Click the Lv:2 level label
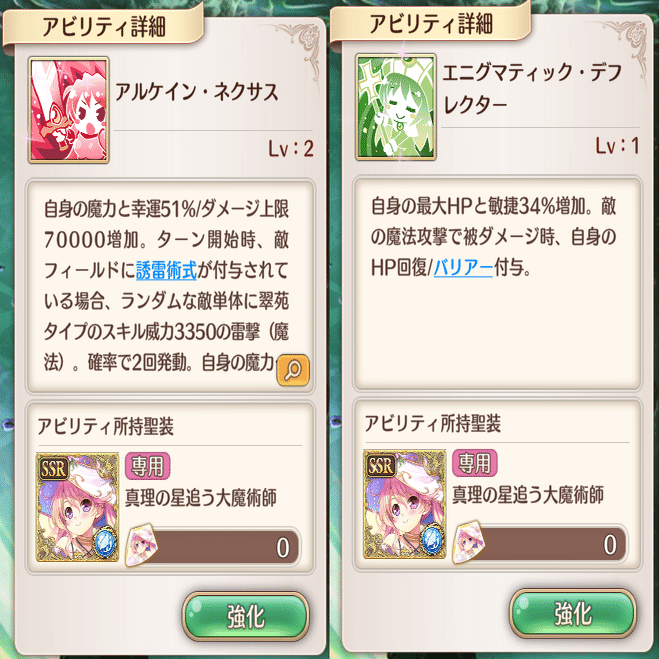 [291, 149]
